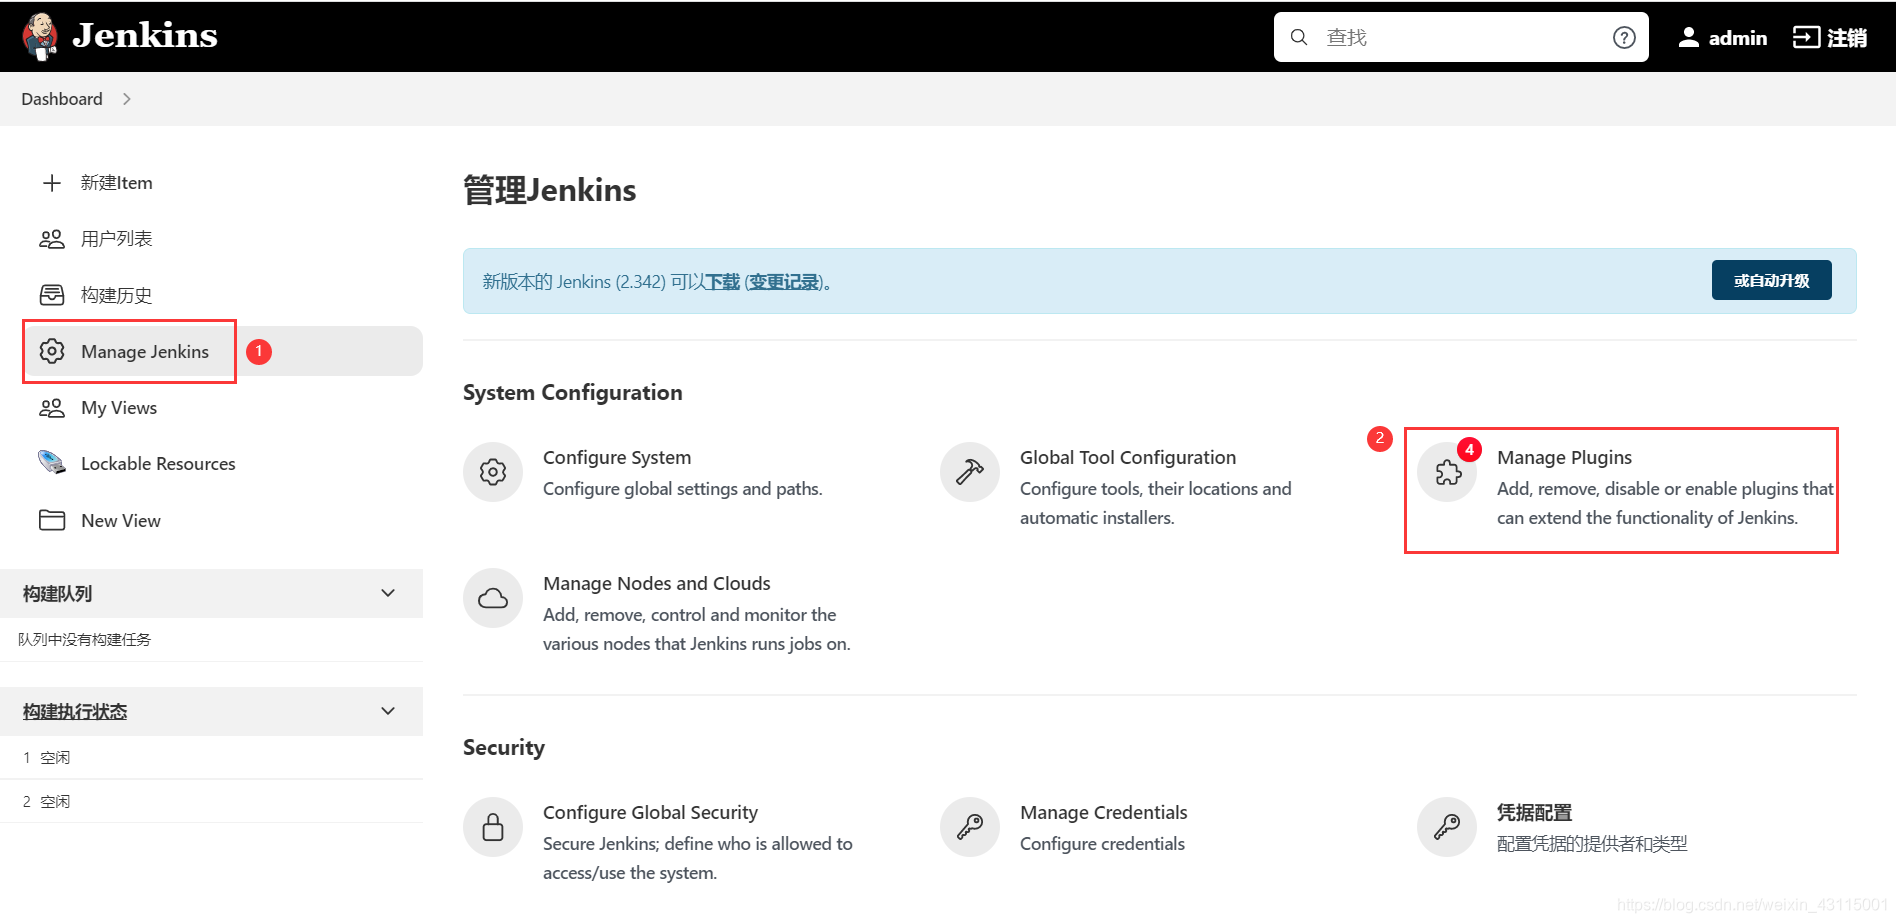Click the Manage Jenkins gear icon
Viewport: 1896px width, 923px height.
click(52, 351)
